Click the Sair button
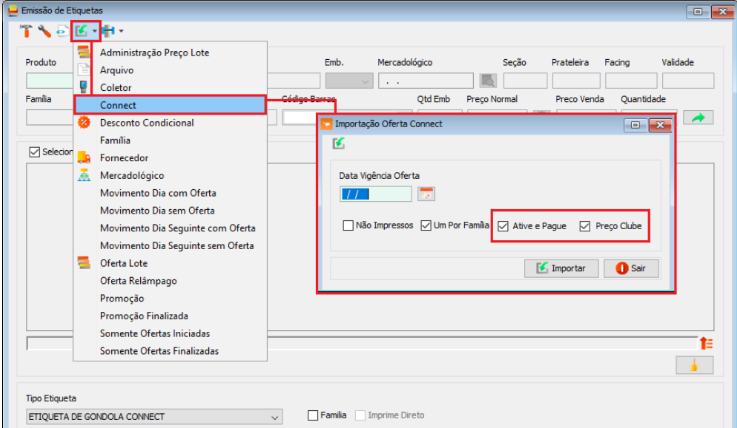Image resolution: width=737 pixels, height=428 pixels. click(631, 268)
